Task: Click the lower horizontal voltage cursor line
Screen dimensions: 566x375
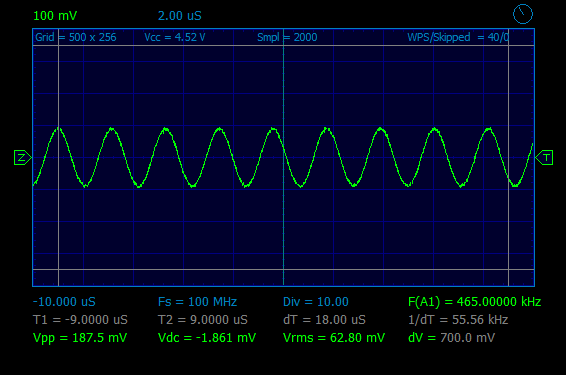Action: pos(283,269)
